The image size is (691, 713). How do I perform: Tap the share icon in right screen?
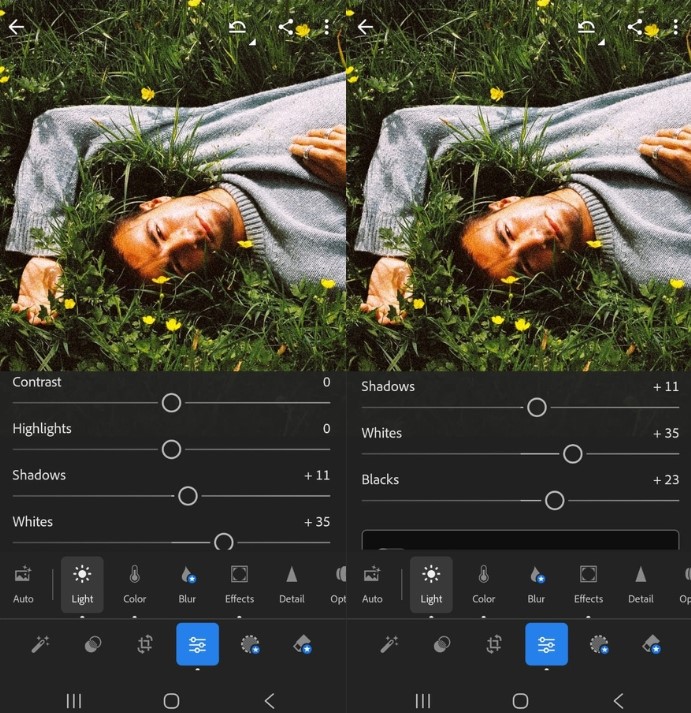coord(635,27)
